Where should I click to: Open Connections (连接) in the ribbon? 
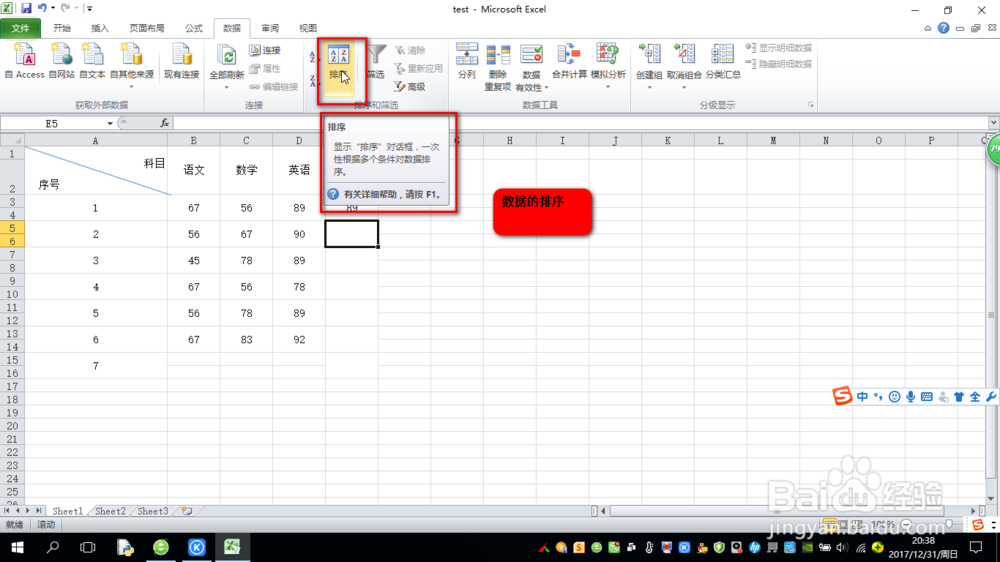[265, 50]
